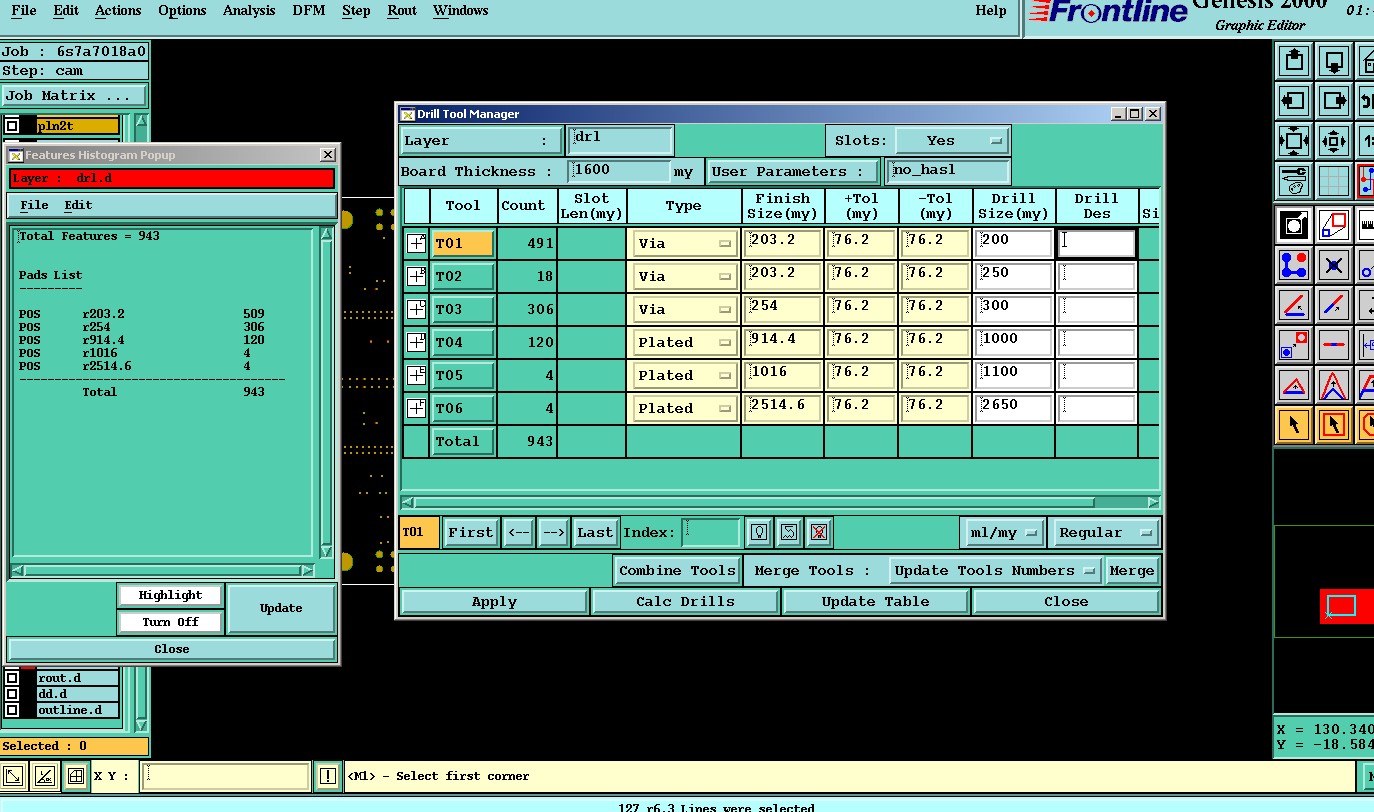
Task: Open the Rout menu
Action: click(402, 11)
